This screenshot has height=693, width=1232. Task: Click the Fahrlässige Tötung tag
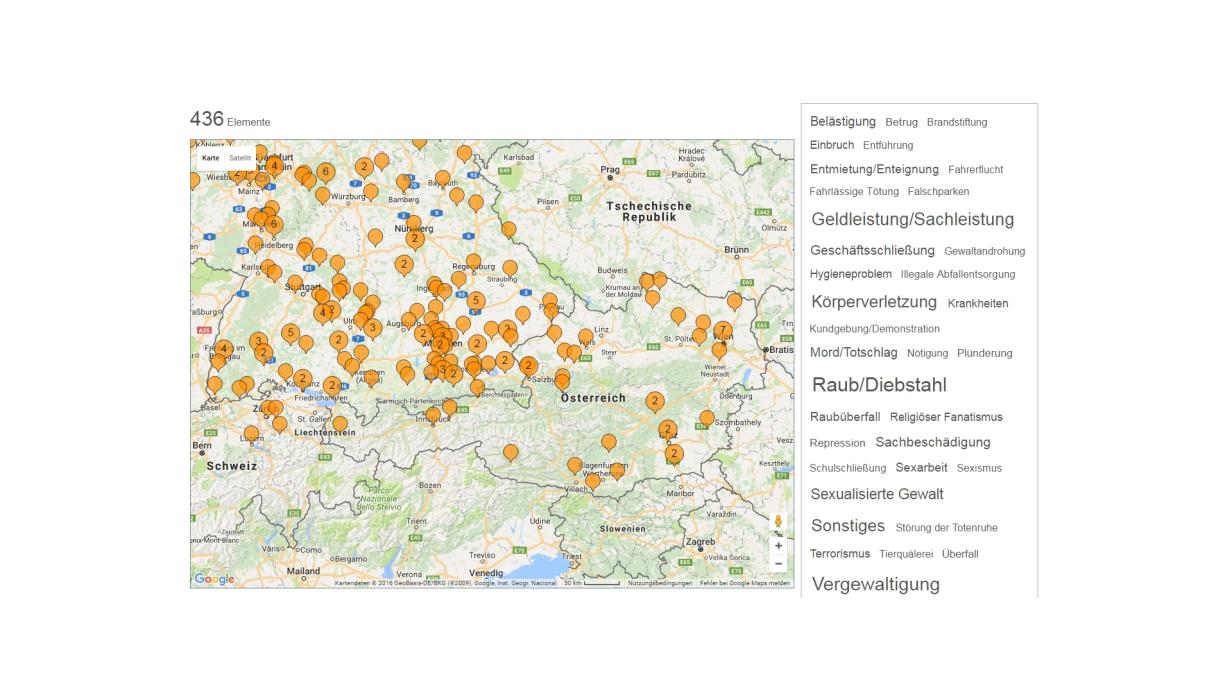click(x=854, y=192)
